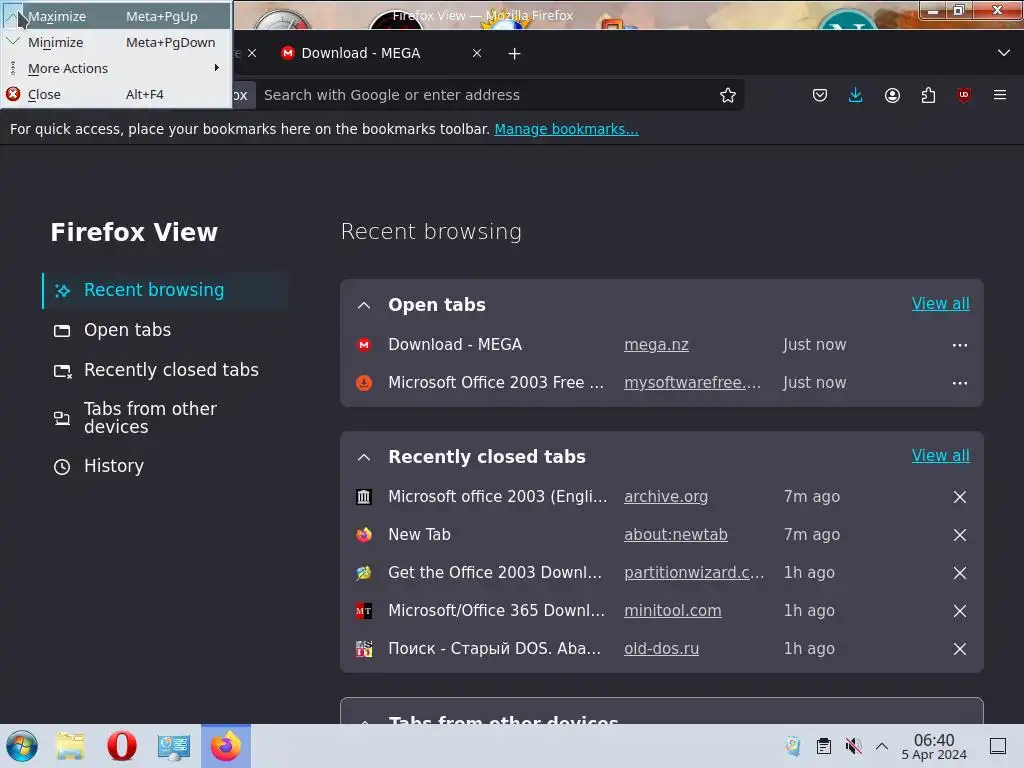Open a new tab with plus button

tap(515, 54)
